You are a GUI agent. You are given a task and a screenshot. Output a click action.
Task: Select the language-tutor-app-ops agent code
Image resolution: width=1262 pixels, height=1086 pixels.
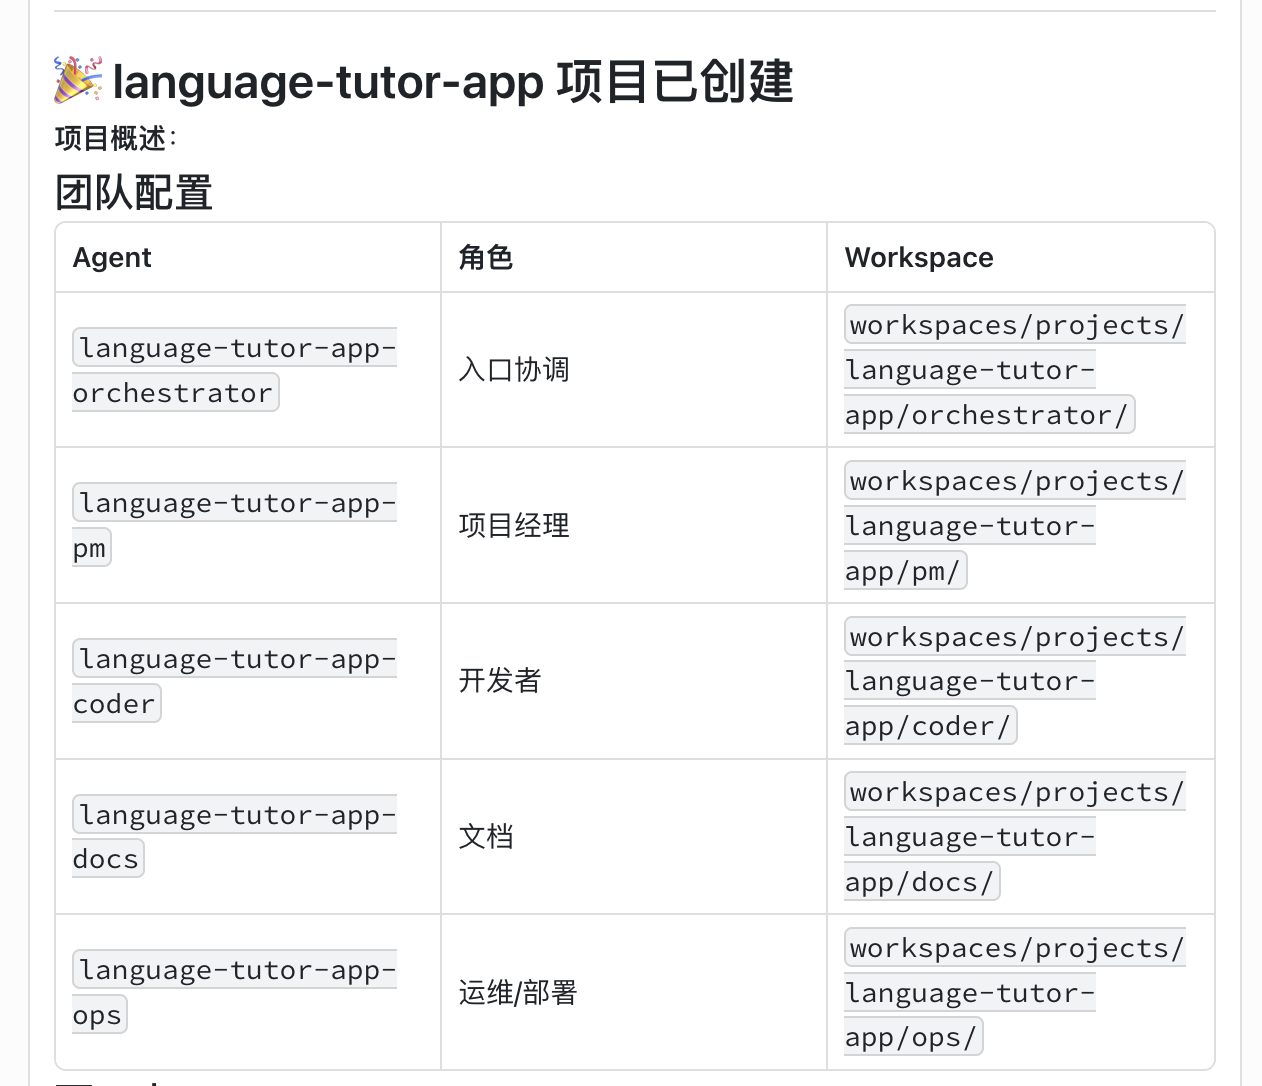234,992
